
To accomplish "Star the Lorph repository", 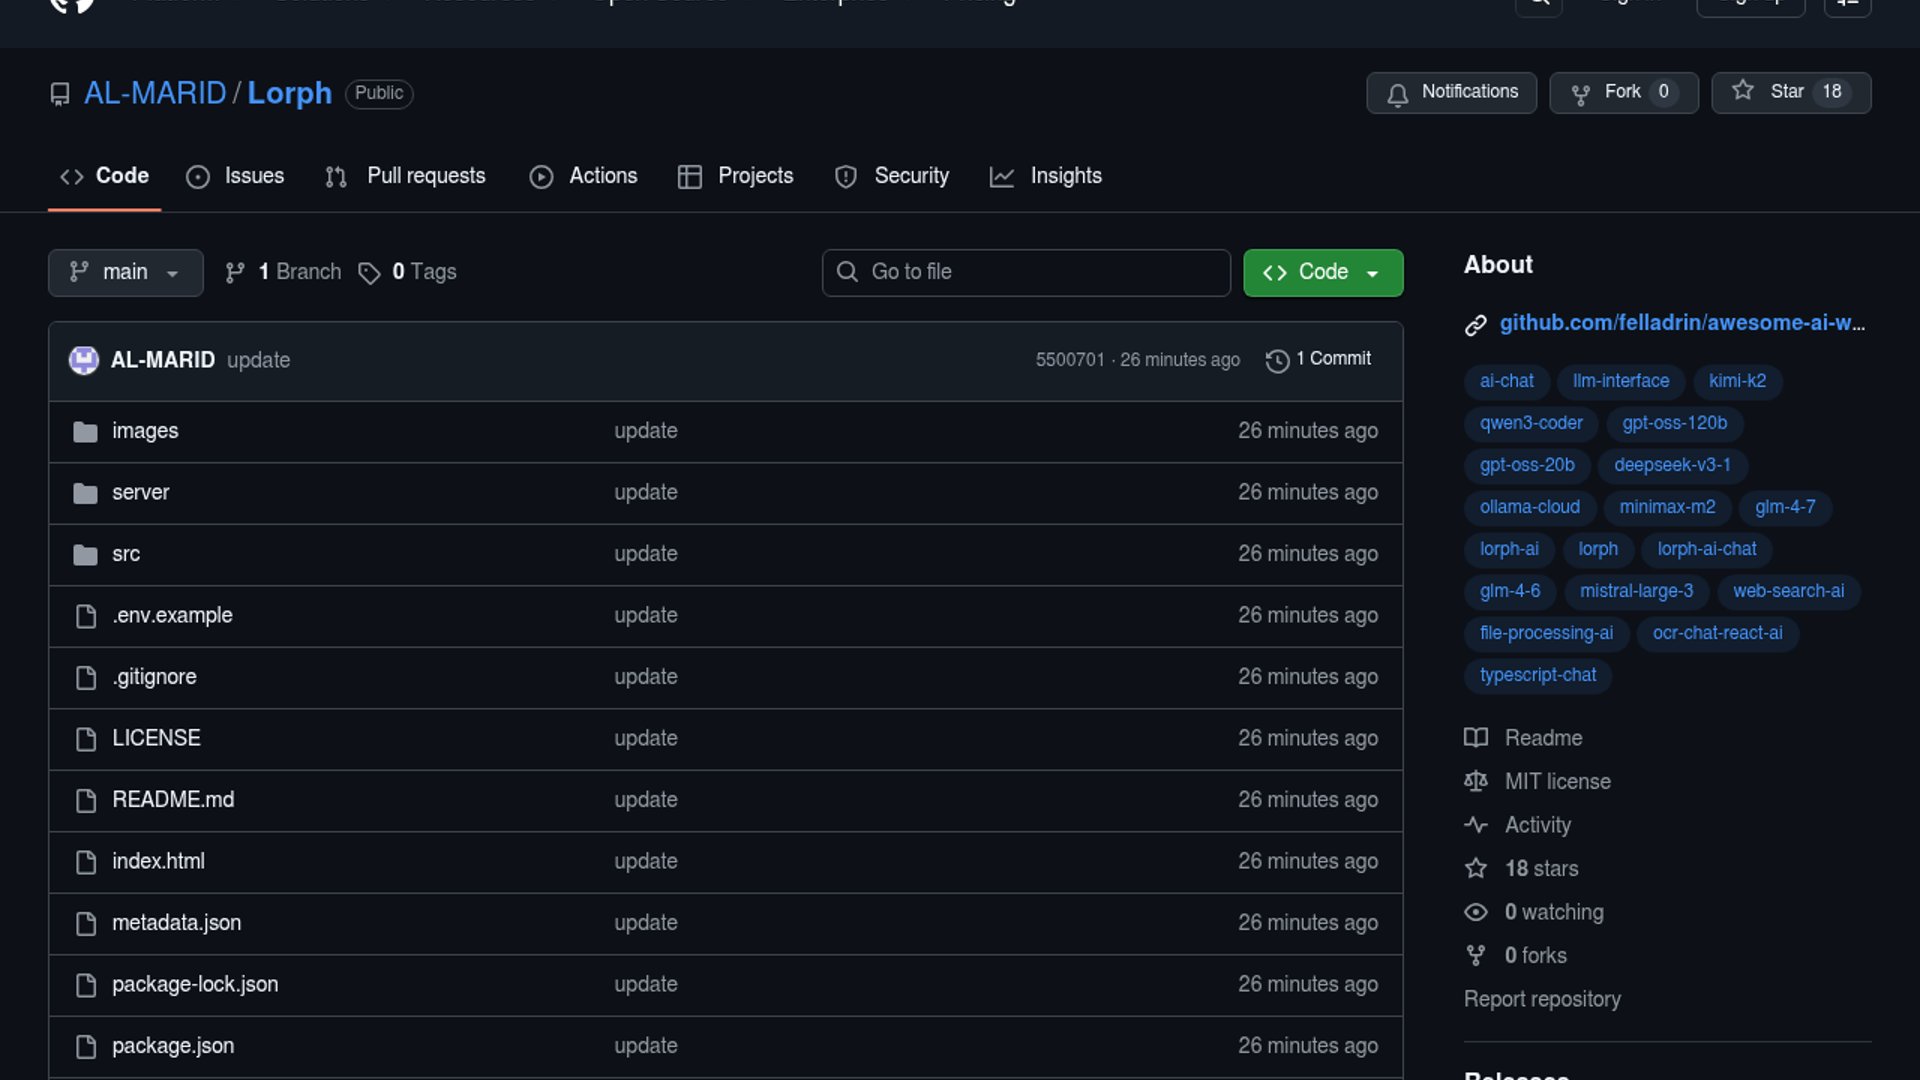I will click(1791, 93).
